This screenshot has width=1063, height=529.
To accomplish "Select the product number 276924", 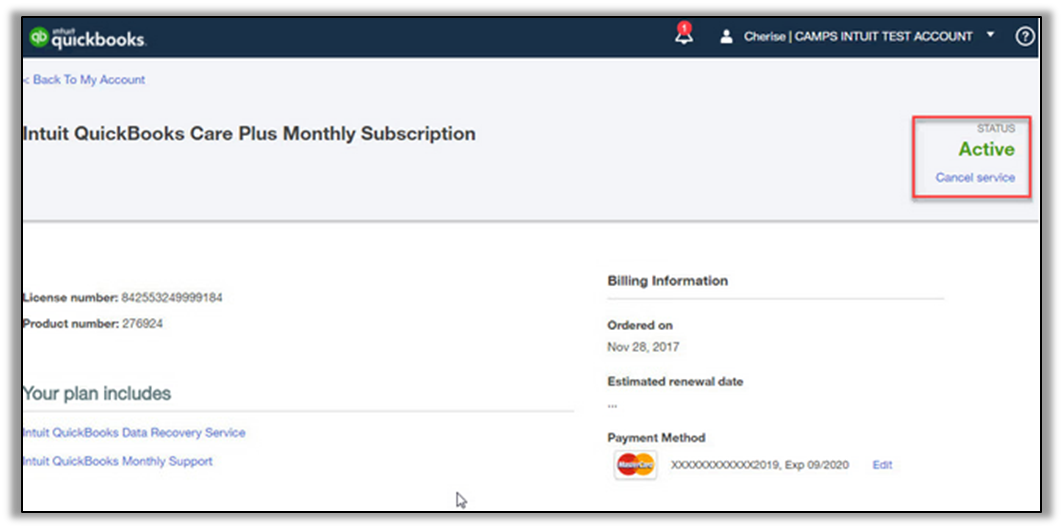I will point(142,324).
